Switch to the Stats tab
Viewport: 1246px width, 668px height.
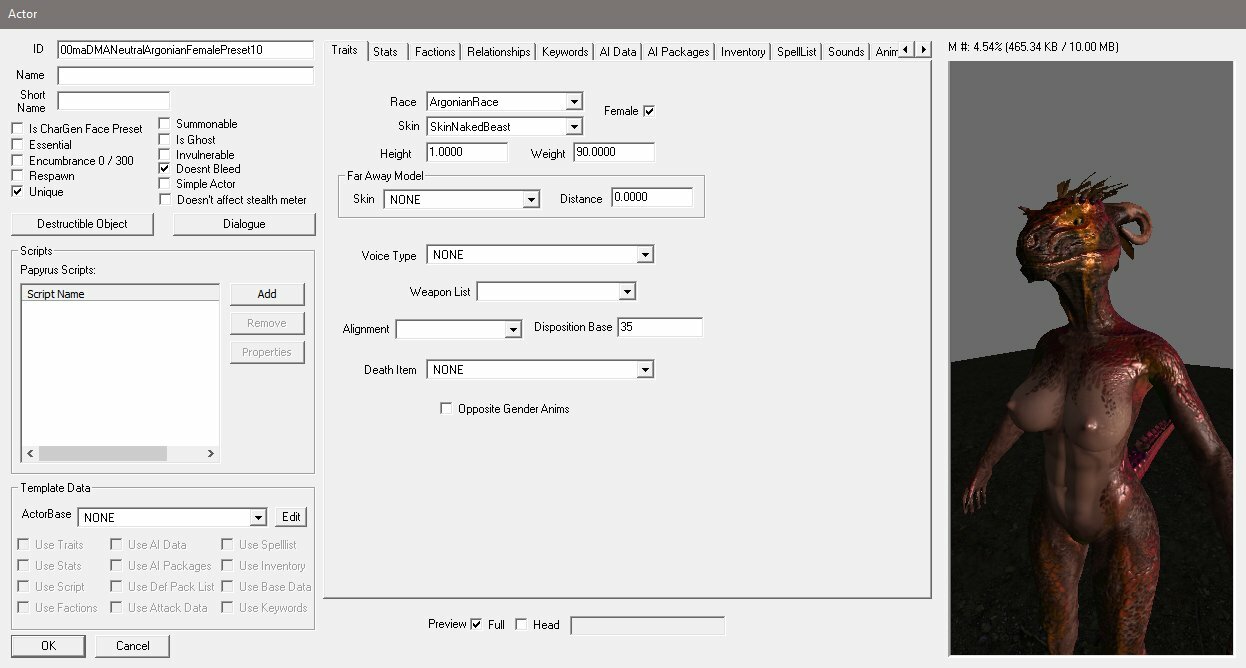(x=385, y=52)
